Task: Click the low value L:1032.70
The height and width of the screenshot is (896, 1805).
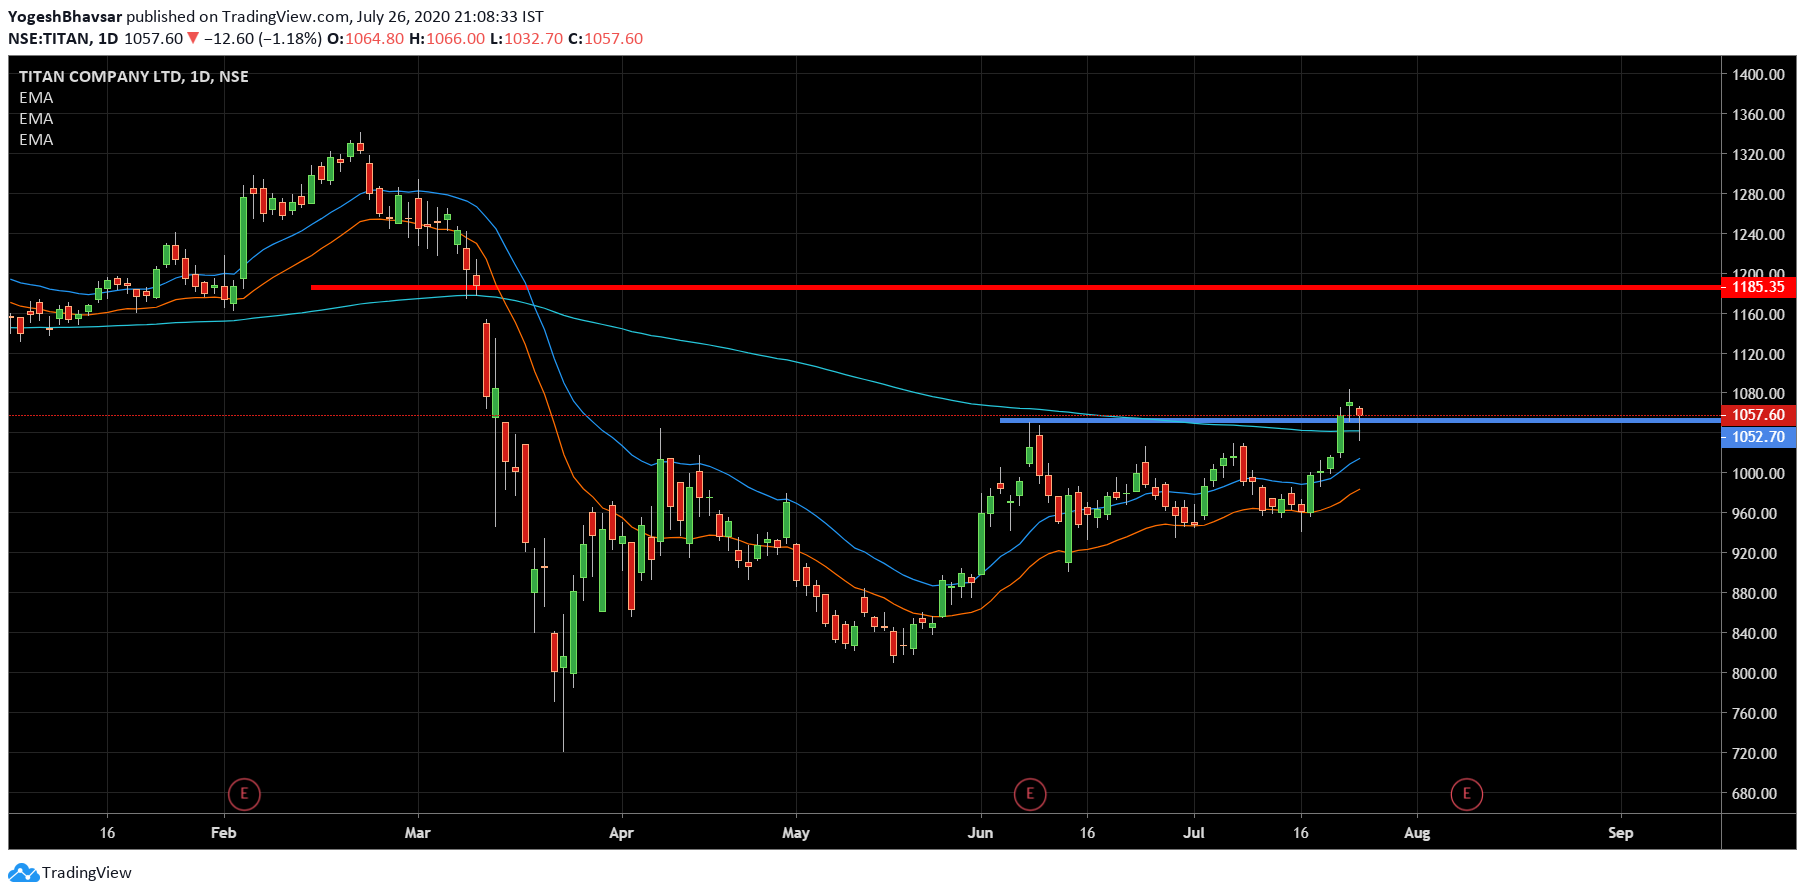Action: pyautogui.click(x=526, y=38)
